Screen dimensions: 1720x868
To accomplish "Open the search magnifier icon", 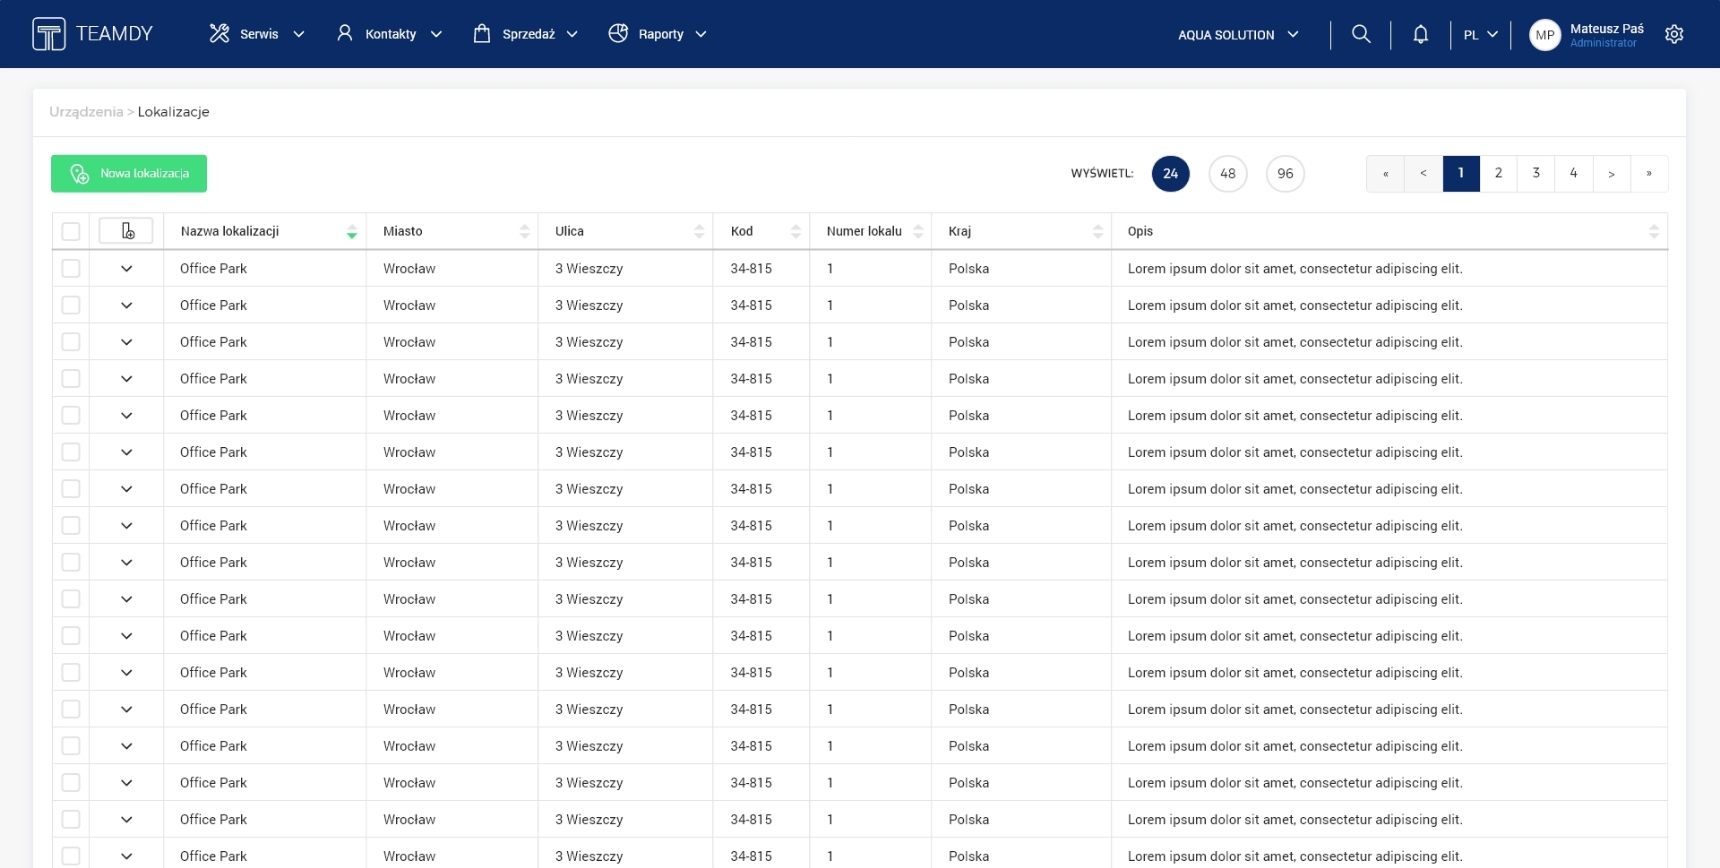I will [1360, 34].
